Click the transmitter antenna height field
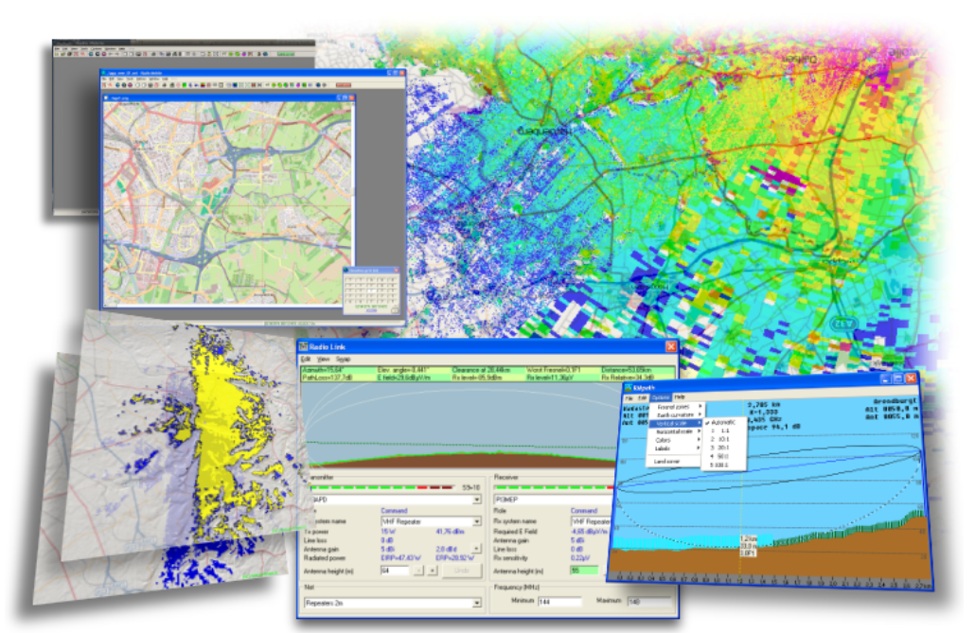Screen dimensions: 975x633 (395, 570)
